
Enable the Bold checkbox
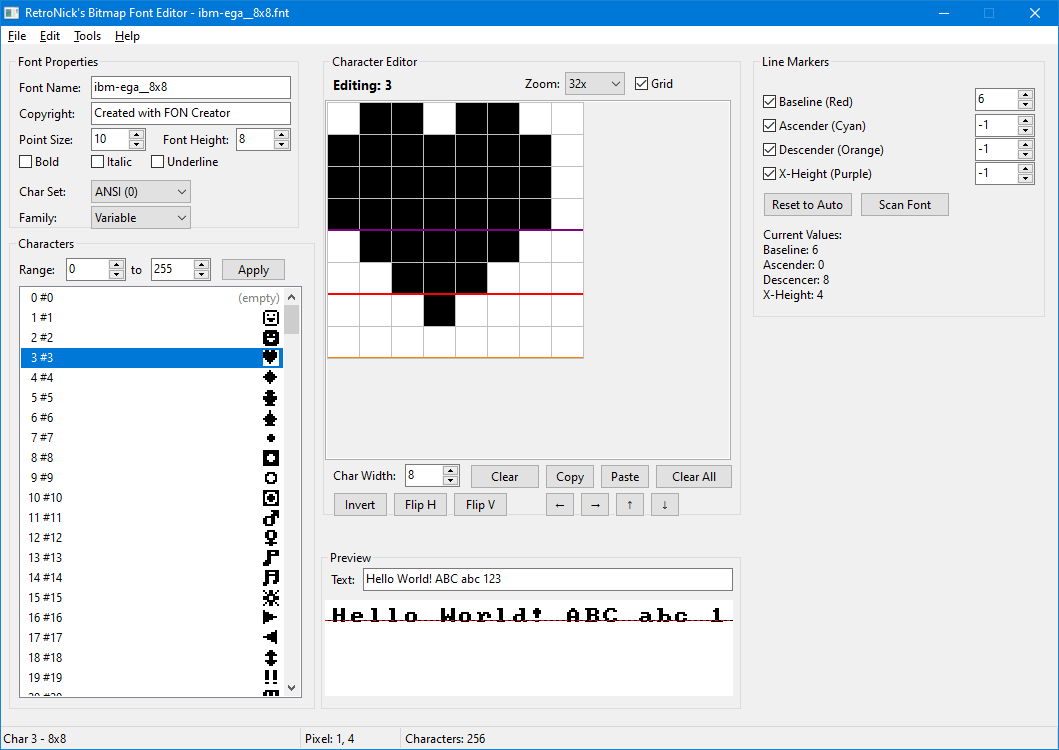[x=26, y=161]
